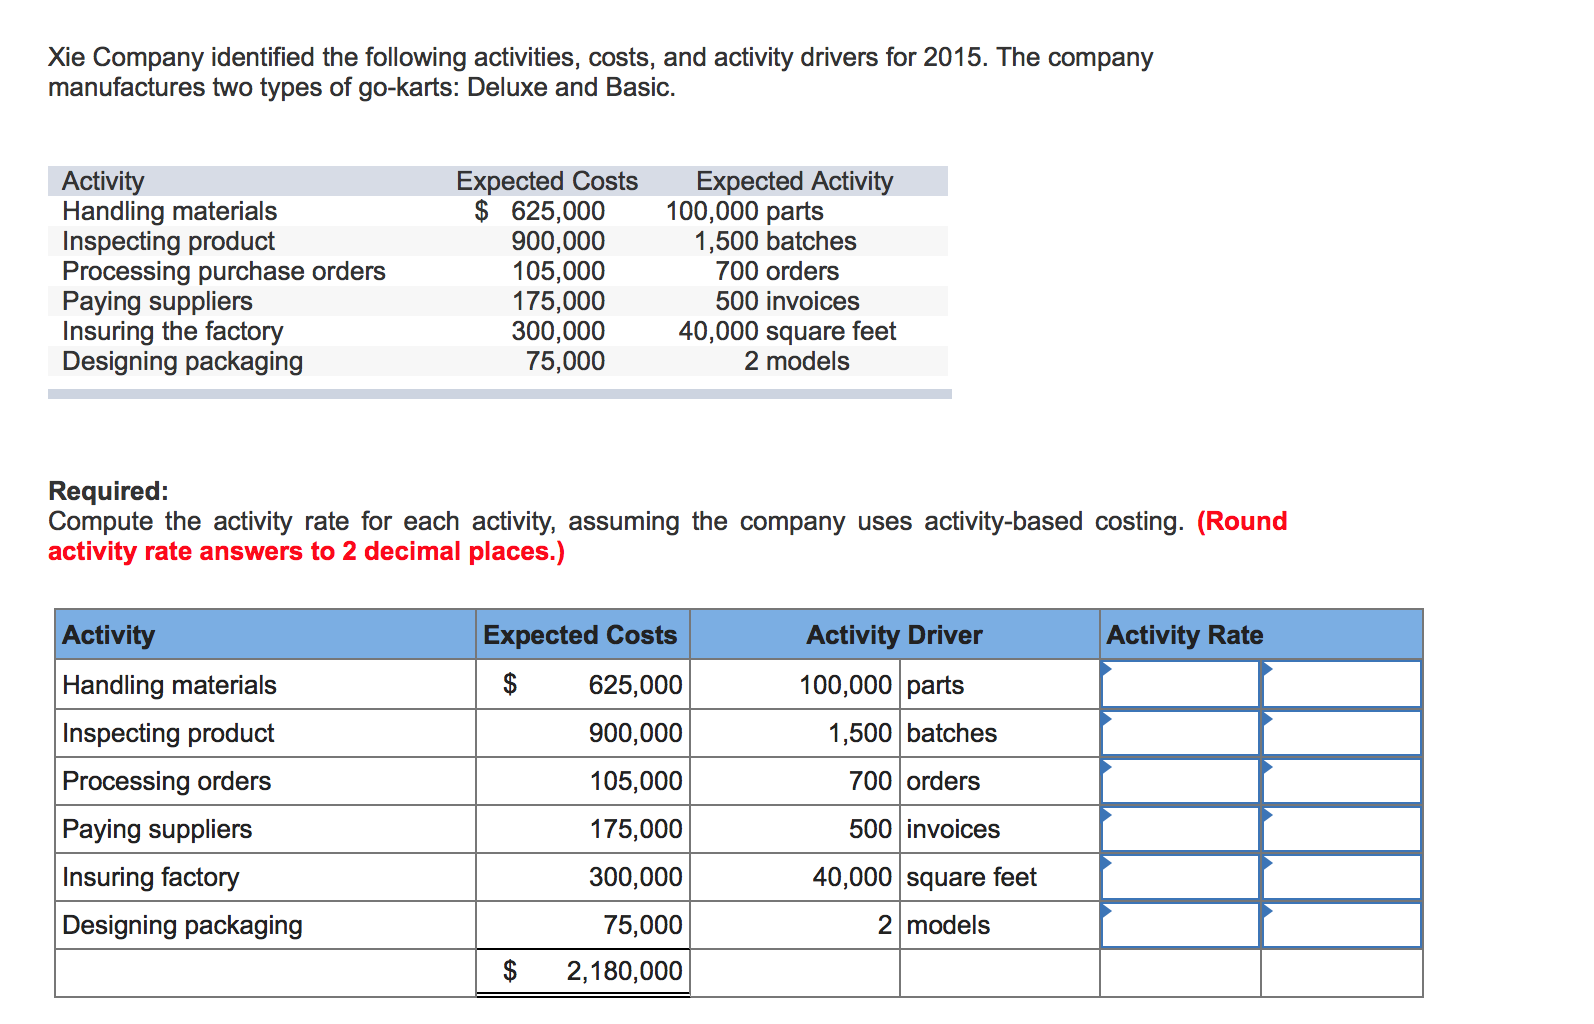This screenshot has width=1594, height=1024.
Task: Click 'Expected Activity' header in top table
Action: (x=795, y=181)
